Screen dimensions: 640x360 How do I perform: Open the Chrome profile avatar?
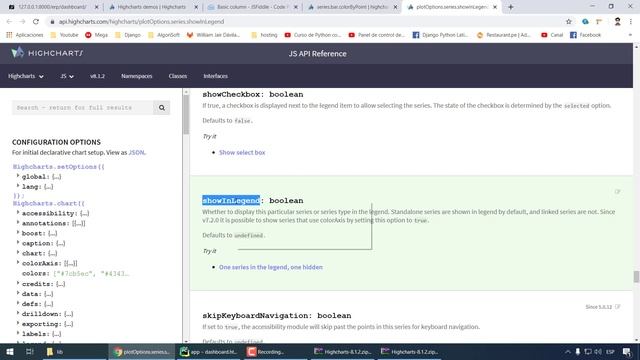(617, 22)
